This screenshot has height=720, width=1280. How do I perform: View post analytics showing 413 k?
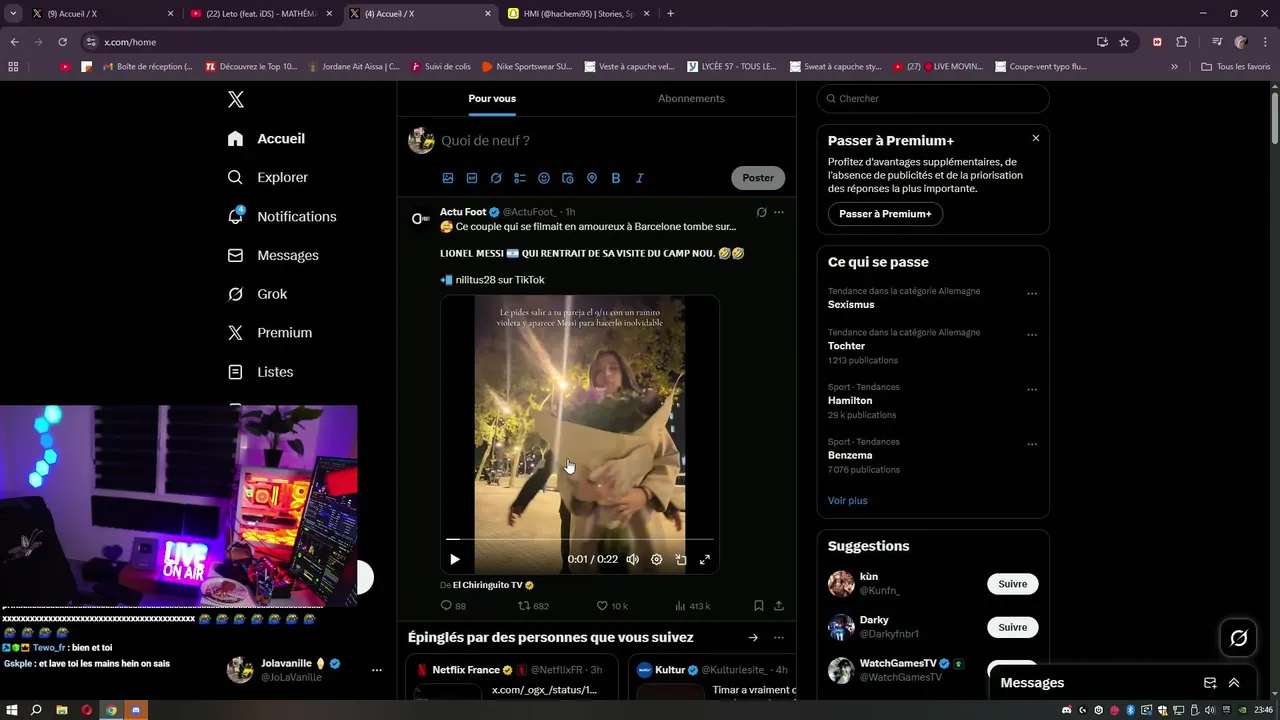tap(692, 606)
